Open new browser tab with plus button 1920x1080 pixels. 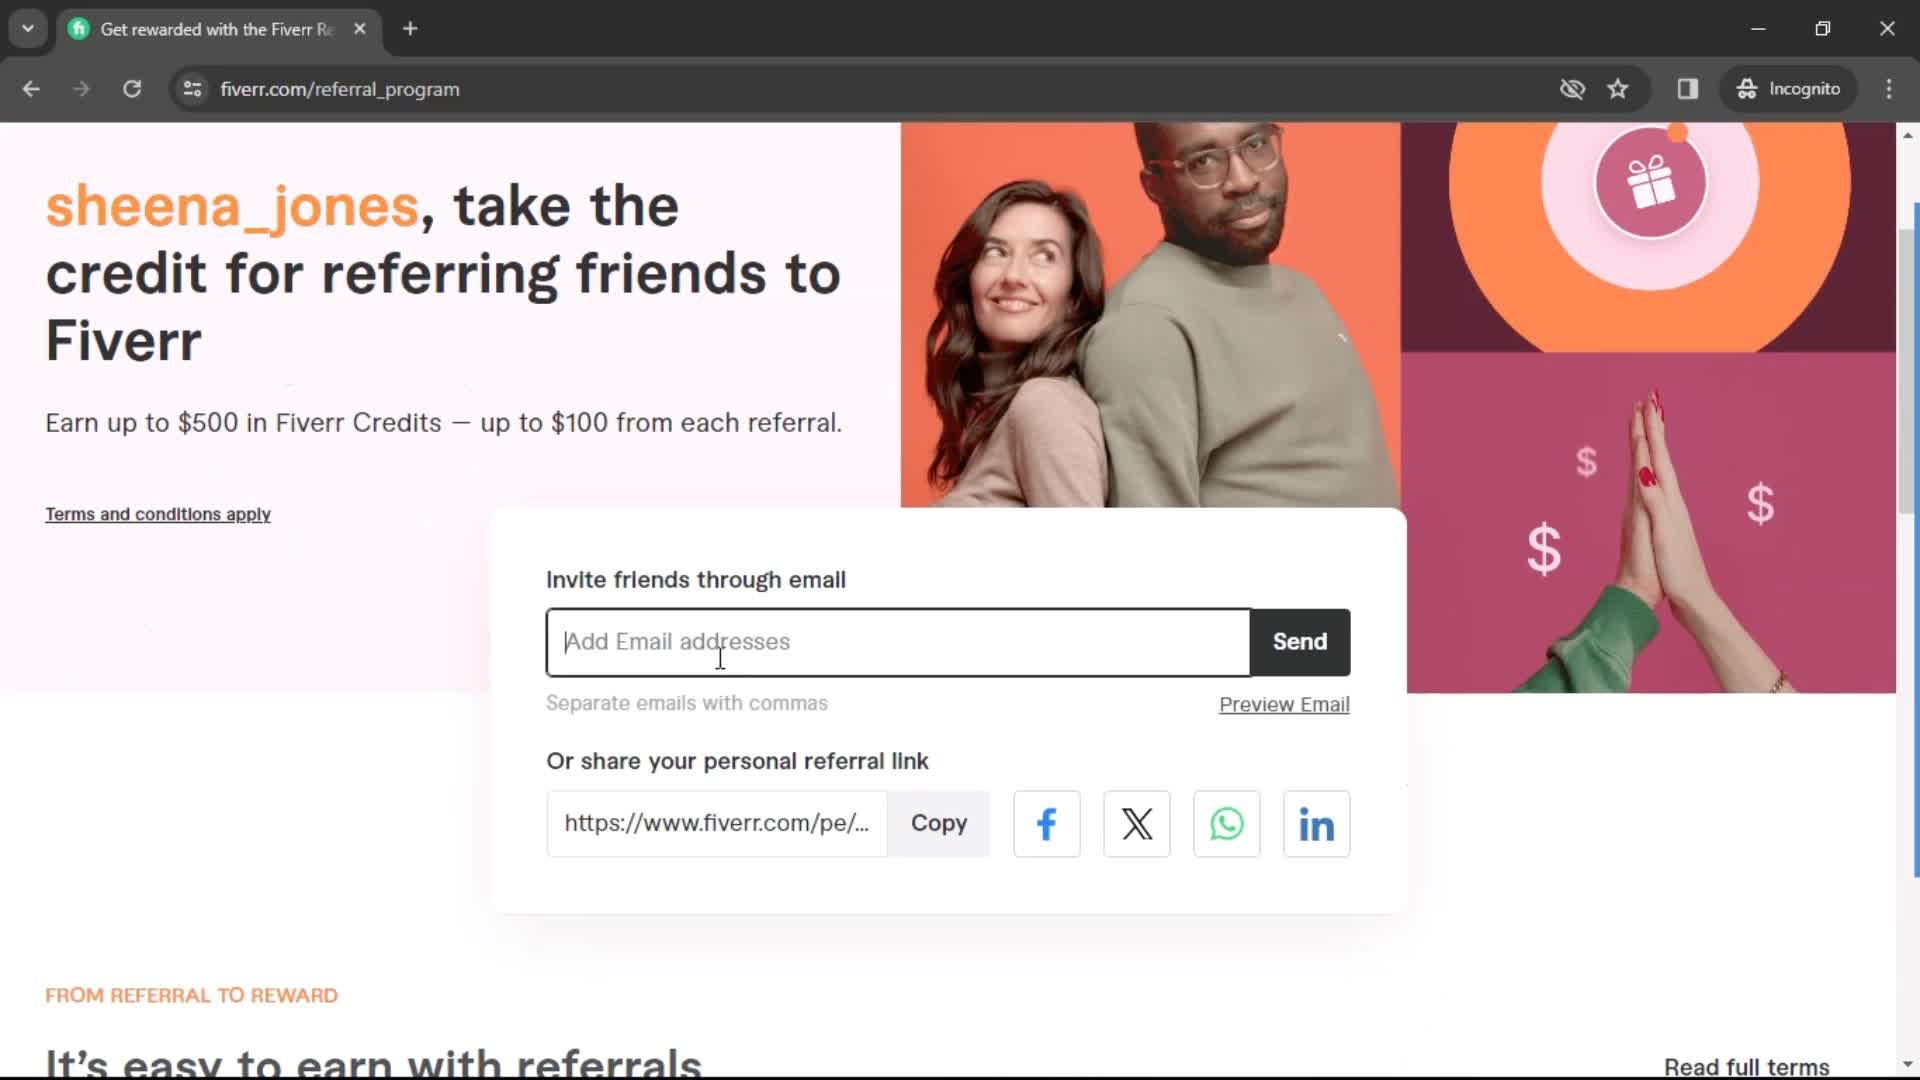tap(410, 29)
